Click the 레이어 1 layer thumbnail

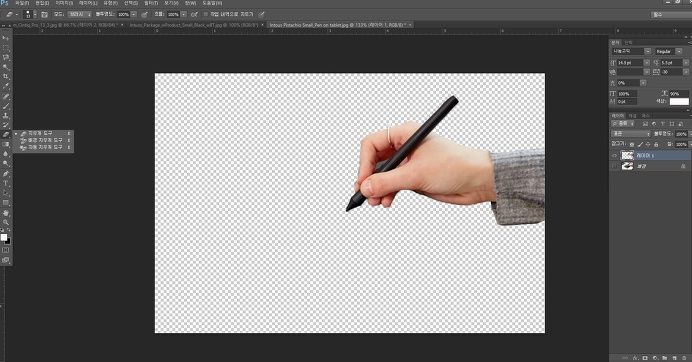pos(627,155)
